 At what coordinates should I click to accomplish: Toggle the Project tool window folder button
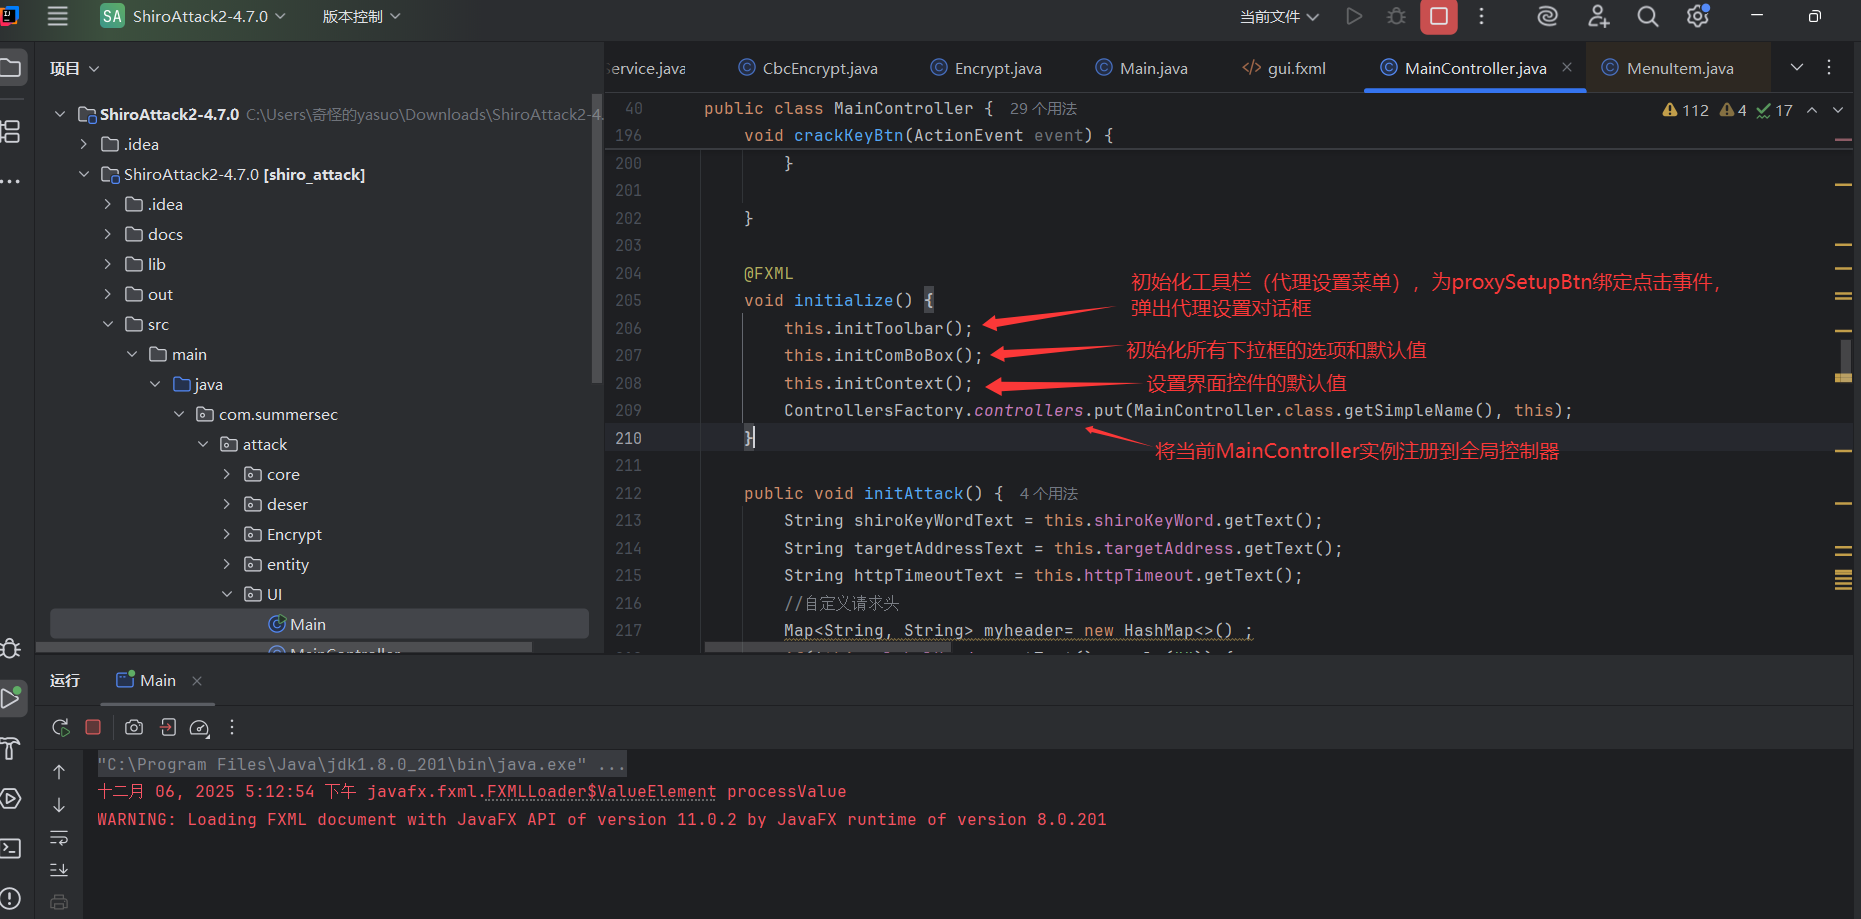pos(11,68)
